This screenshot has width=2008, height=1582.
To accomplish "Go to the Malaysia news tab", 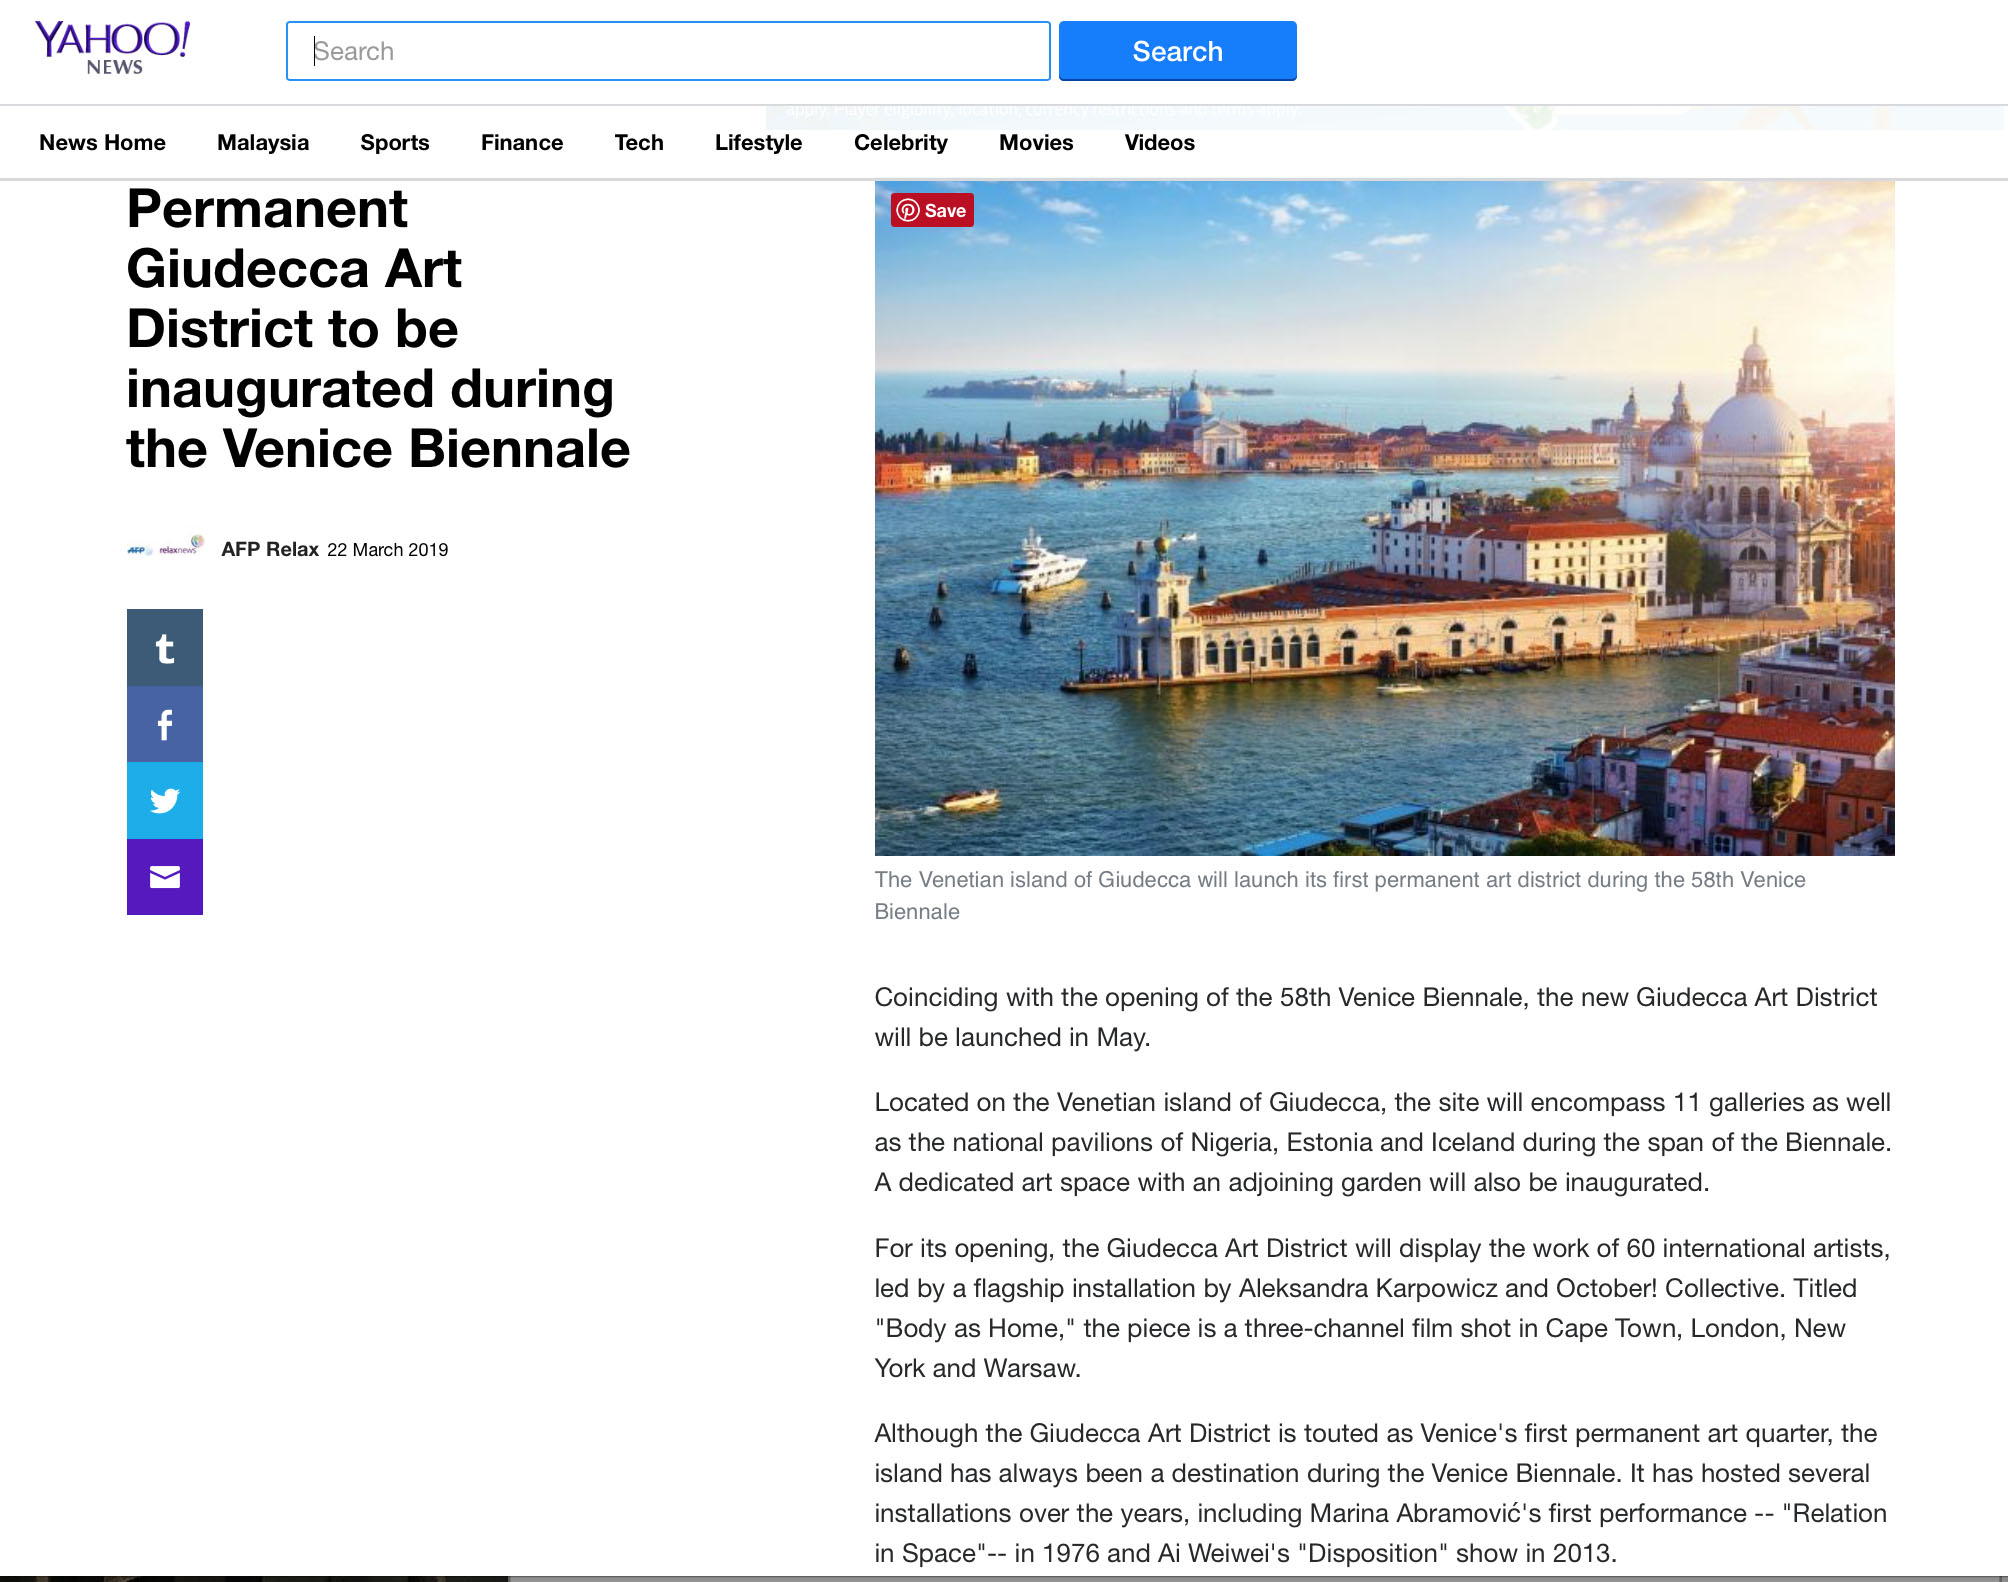I will pyautogui.click(x=263, y=142).
